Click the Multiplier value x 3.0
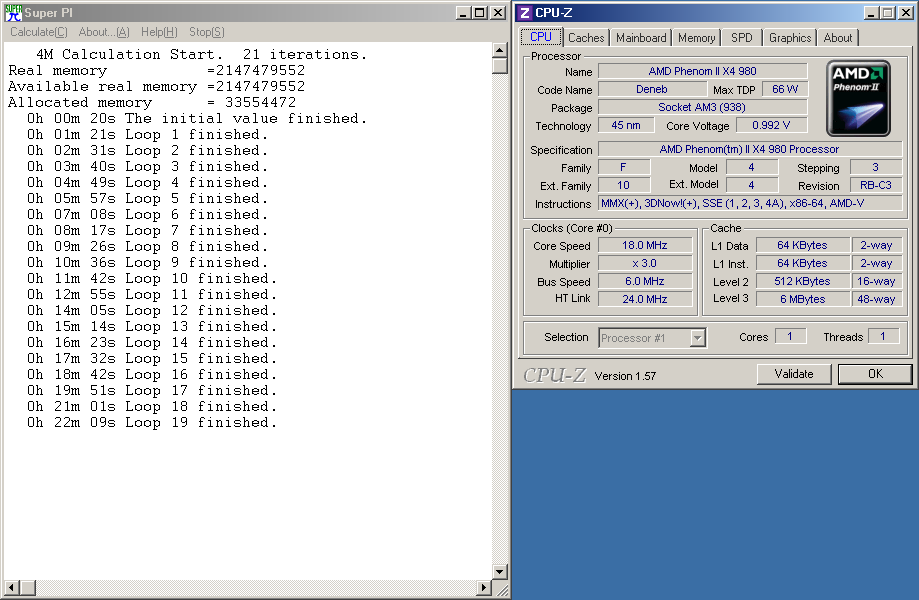The height and width of the screenshot is (600, 919). pyautogui.click(x=645, y=263)
